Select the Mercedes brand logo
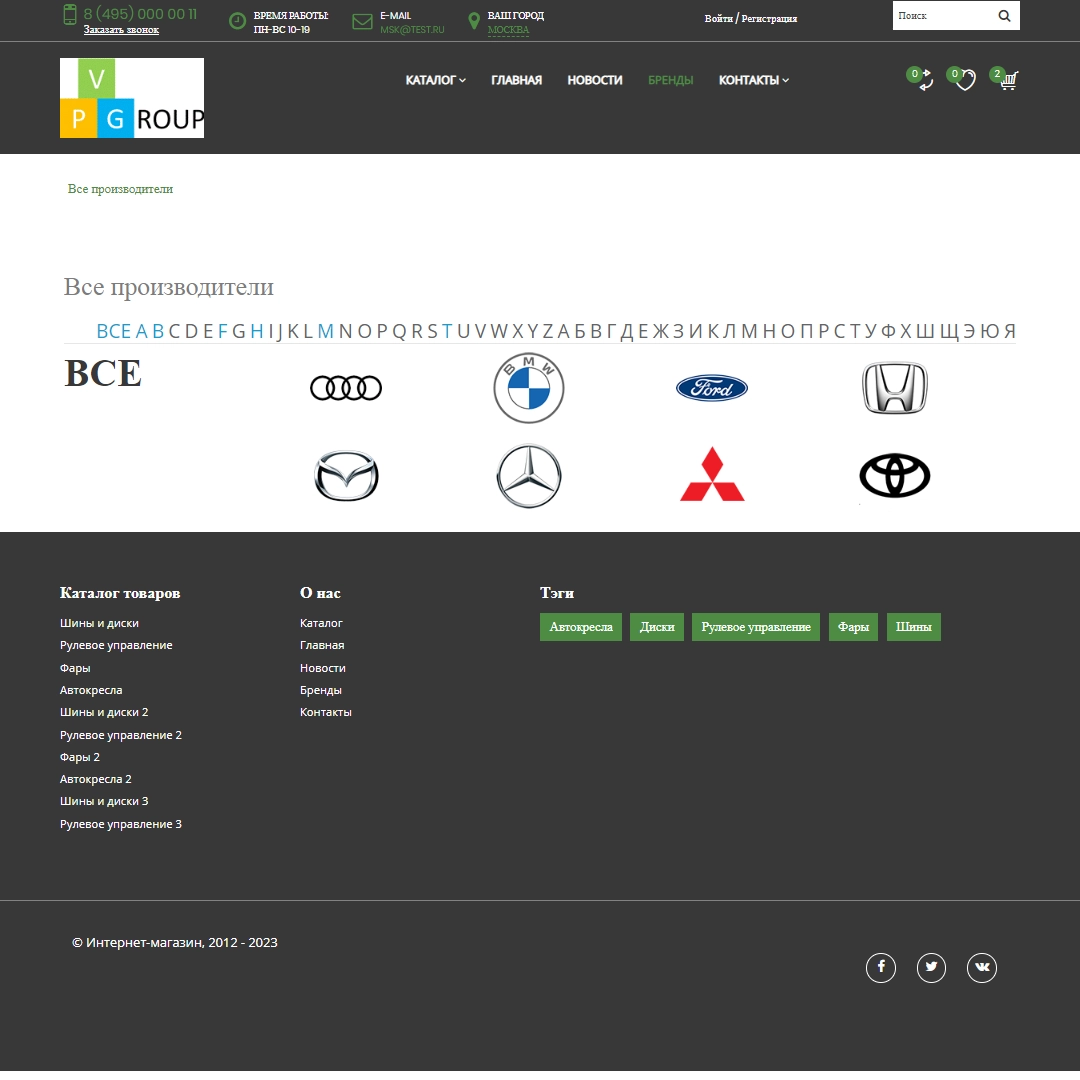 click(x=528, y=476)
